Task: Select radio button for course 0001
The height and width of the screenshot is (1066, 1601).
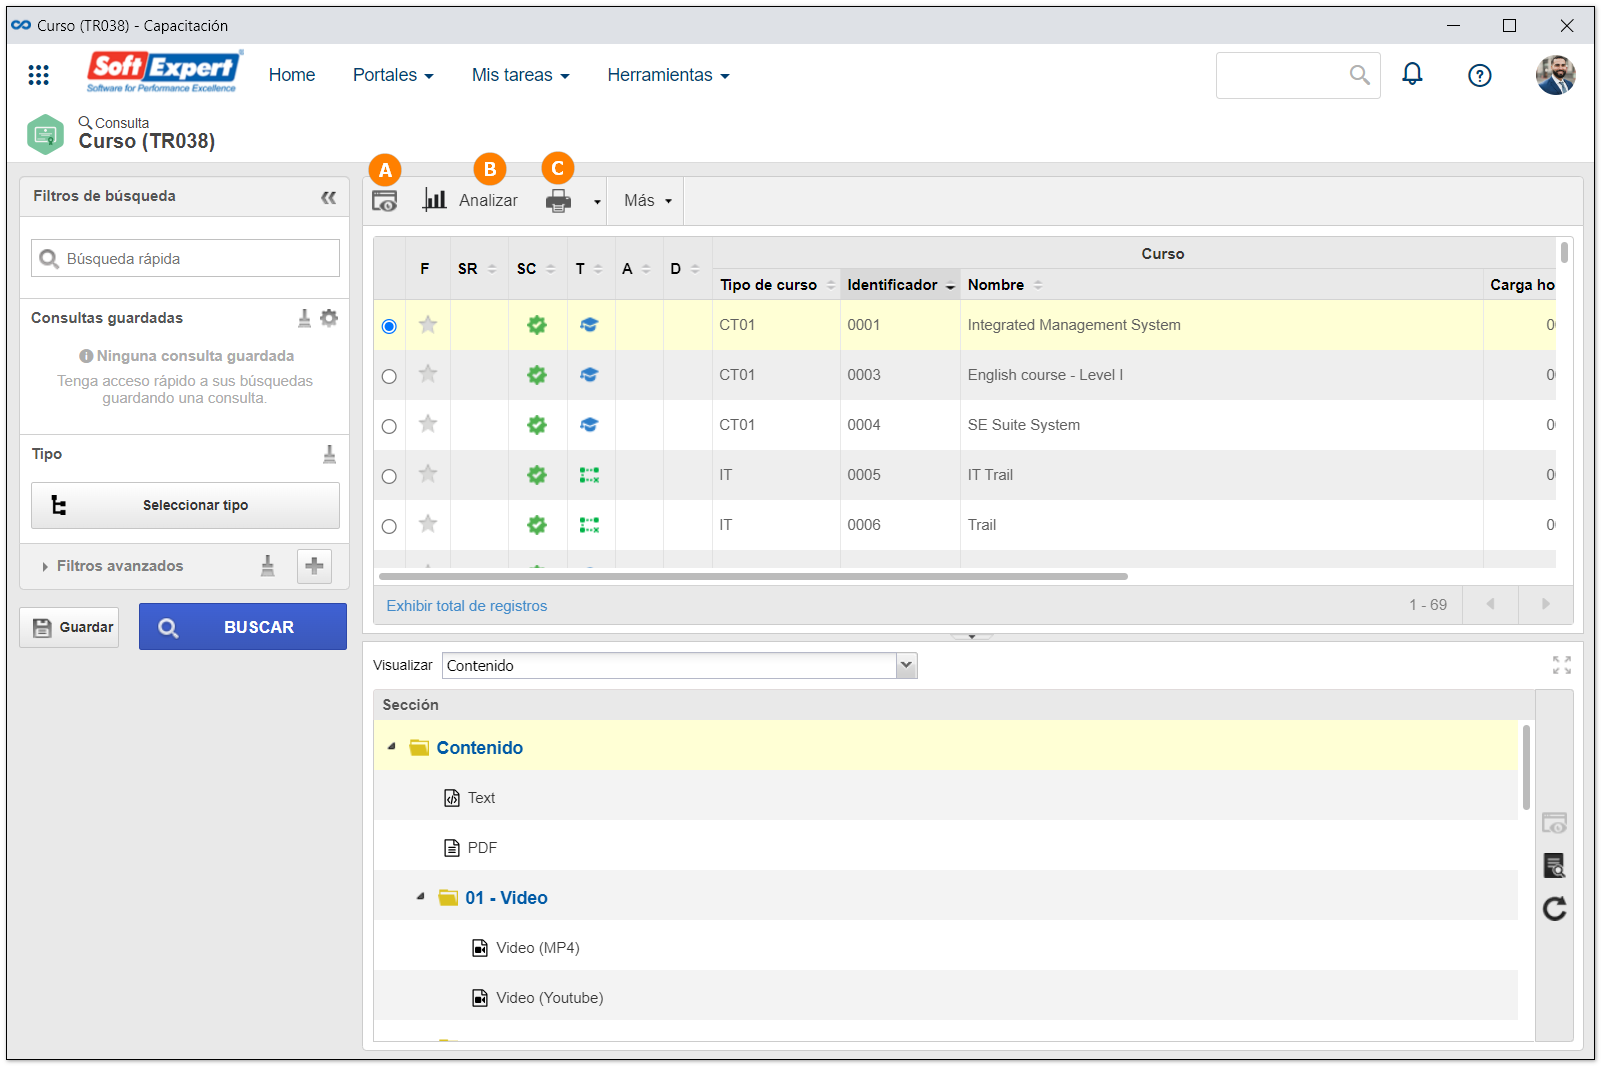Action: pyautogui.click(x=389, y=326)
